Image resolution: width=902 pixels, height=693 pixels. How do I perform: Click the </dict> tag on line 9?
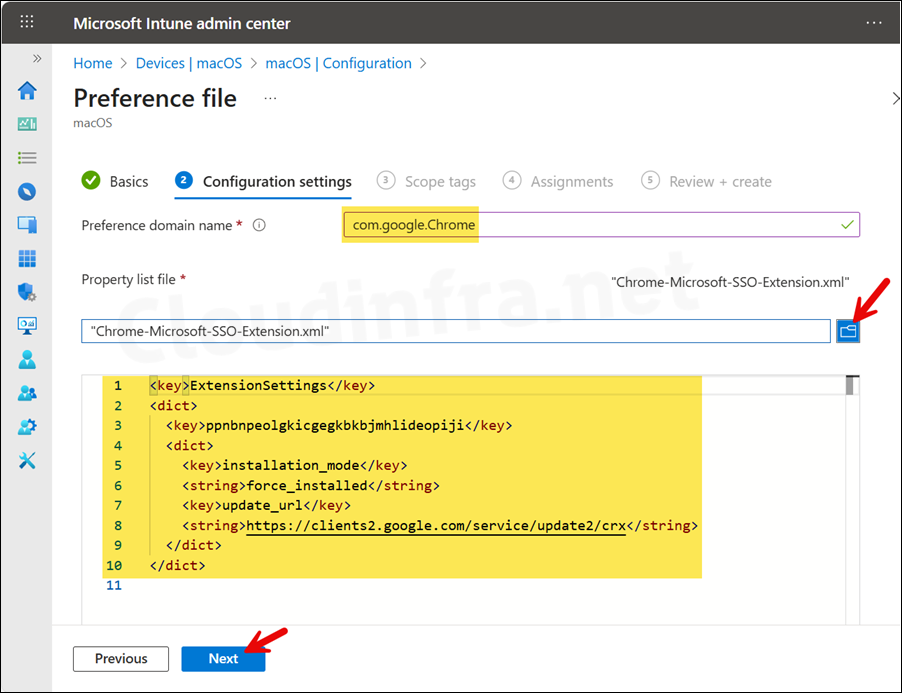[193, 545]
